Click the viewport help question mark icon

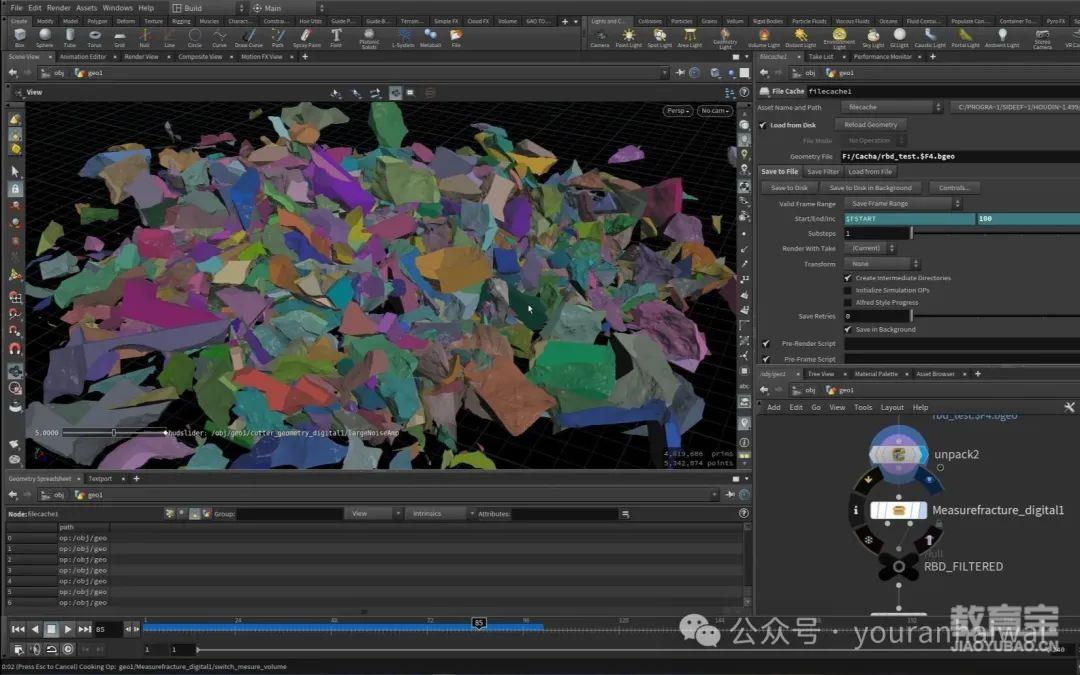pyautogui.click(x=744, y=92)
